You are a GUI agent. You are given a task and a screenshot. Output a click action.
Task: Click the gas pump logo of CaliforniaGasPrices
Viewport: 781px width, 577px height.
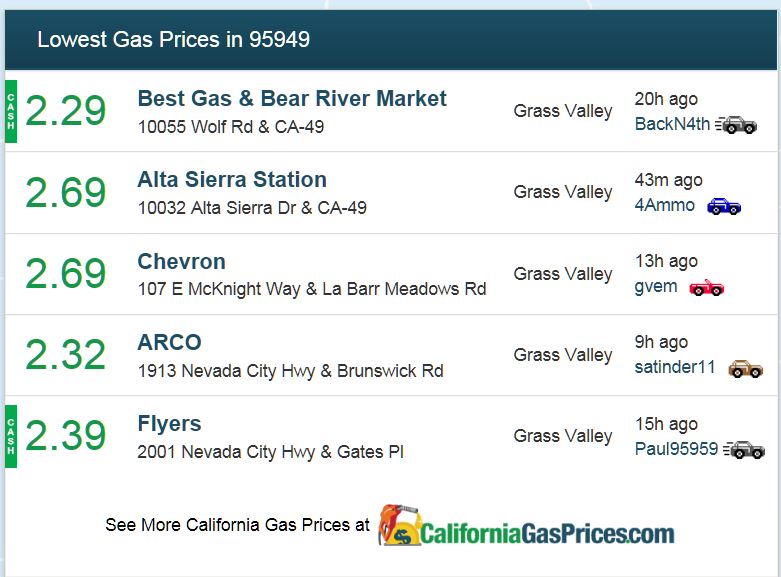tap(399, 525)
